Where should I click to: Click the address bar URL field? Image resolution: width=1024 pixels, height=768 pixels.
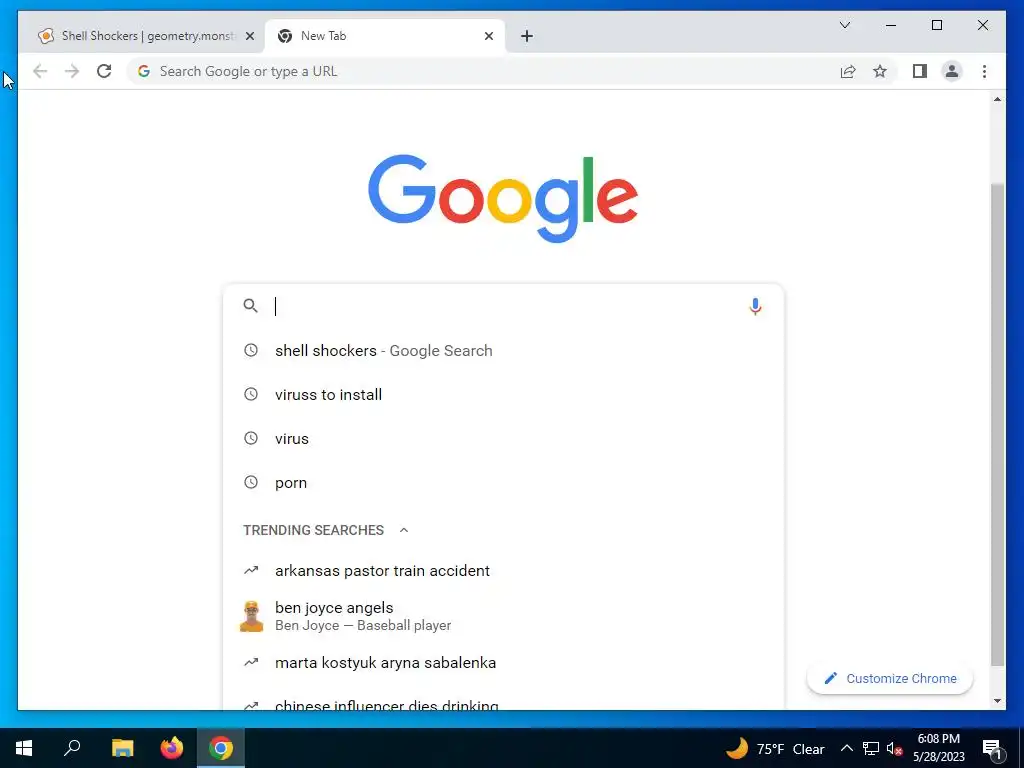click(x=483, y=71)
